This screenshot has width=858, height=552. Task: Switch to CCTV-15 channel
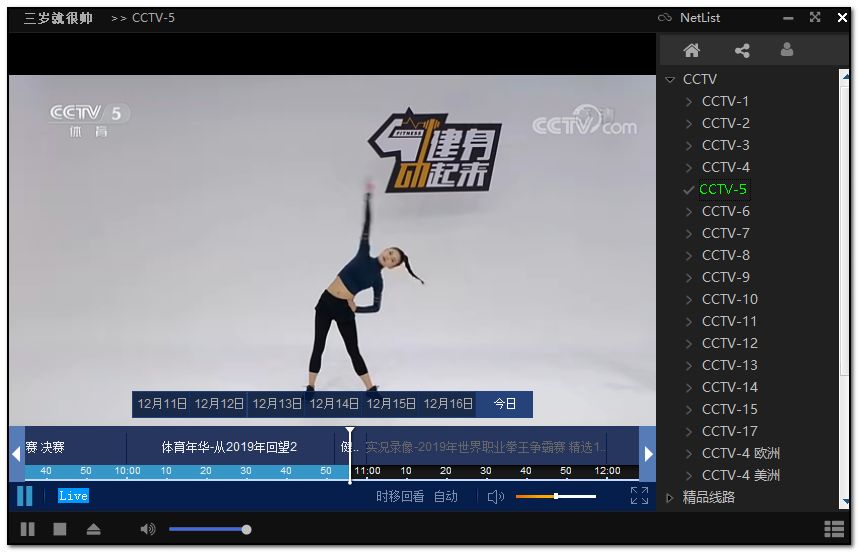(729, 409)
